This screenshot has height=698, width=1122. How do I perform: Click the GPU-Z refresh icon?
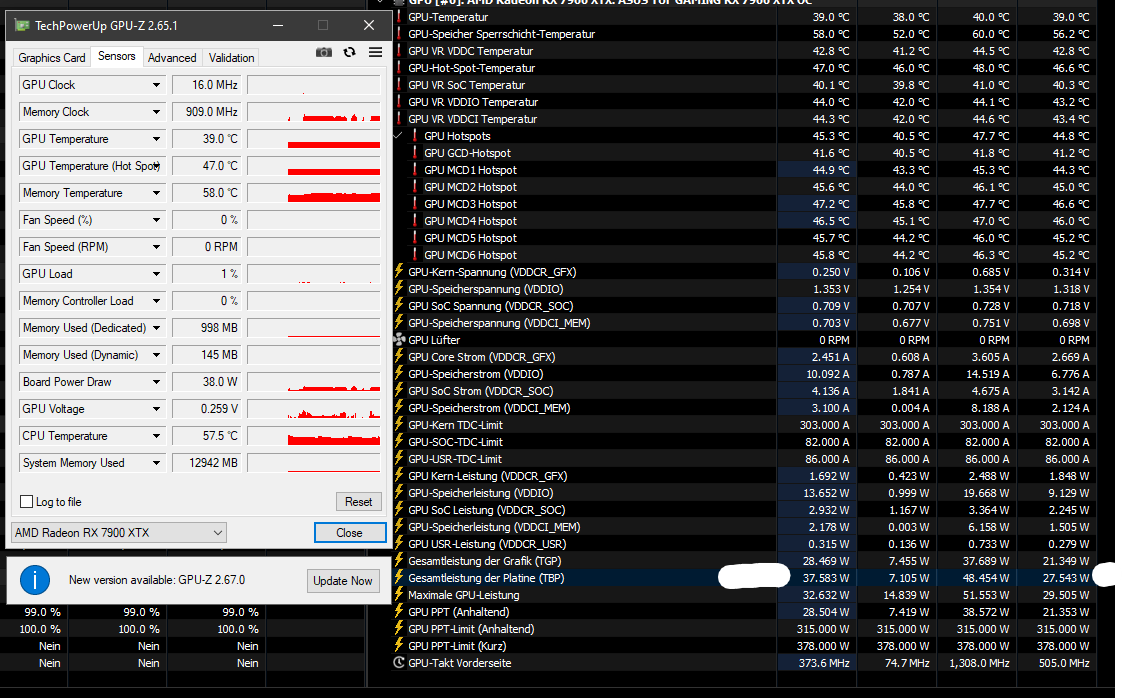349,52
